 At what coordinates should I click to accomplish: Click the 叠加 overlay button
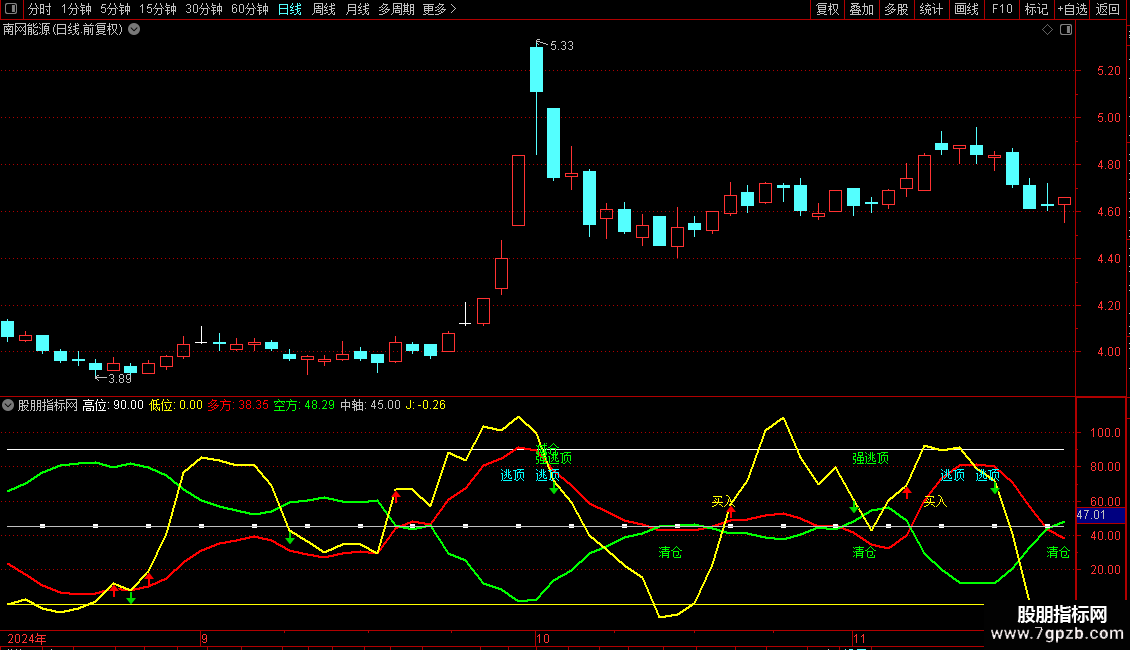[x=861, y=9]
